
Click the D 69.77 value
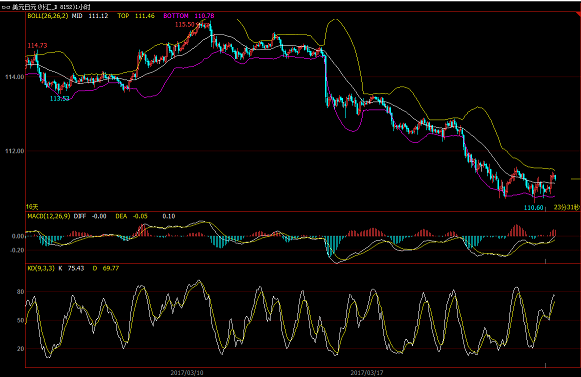[106, 268]
